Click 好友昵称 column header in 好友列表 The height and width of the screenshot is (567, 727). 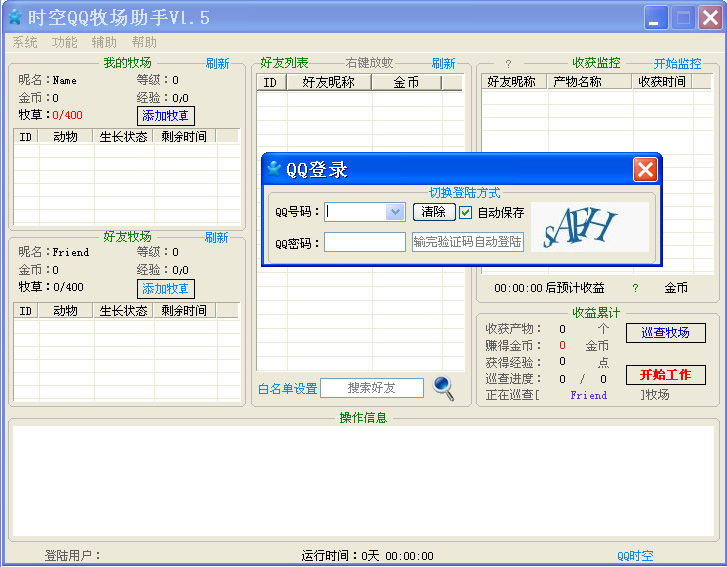[x=329, y=83]
